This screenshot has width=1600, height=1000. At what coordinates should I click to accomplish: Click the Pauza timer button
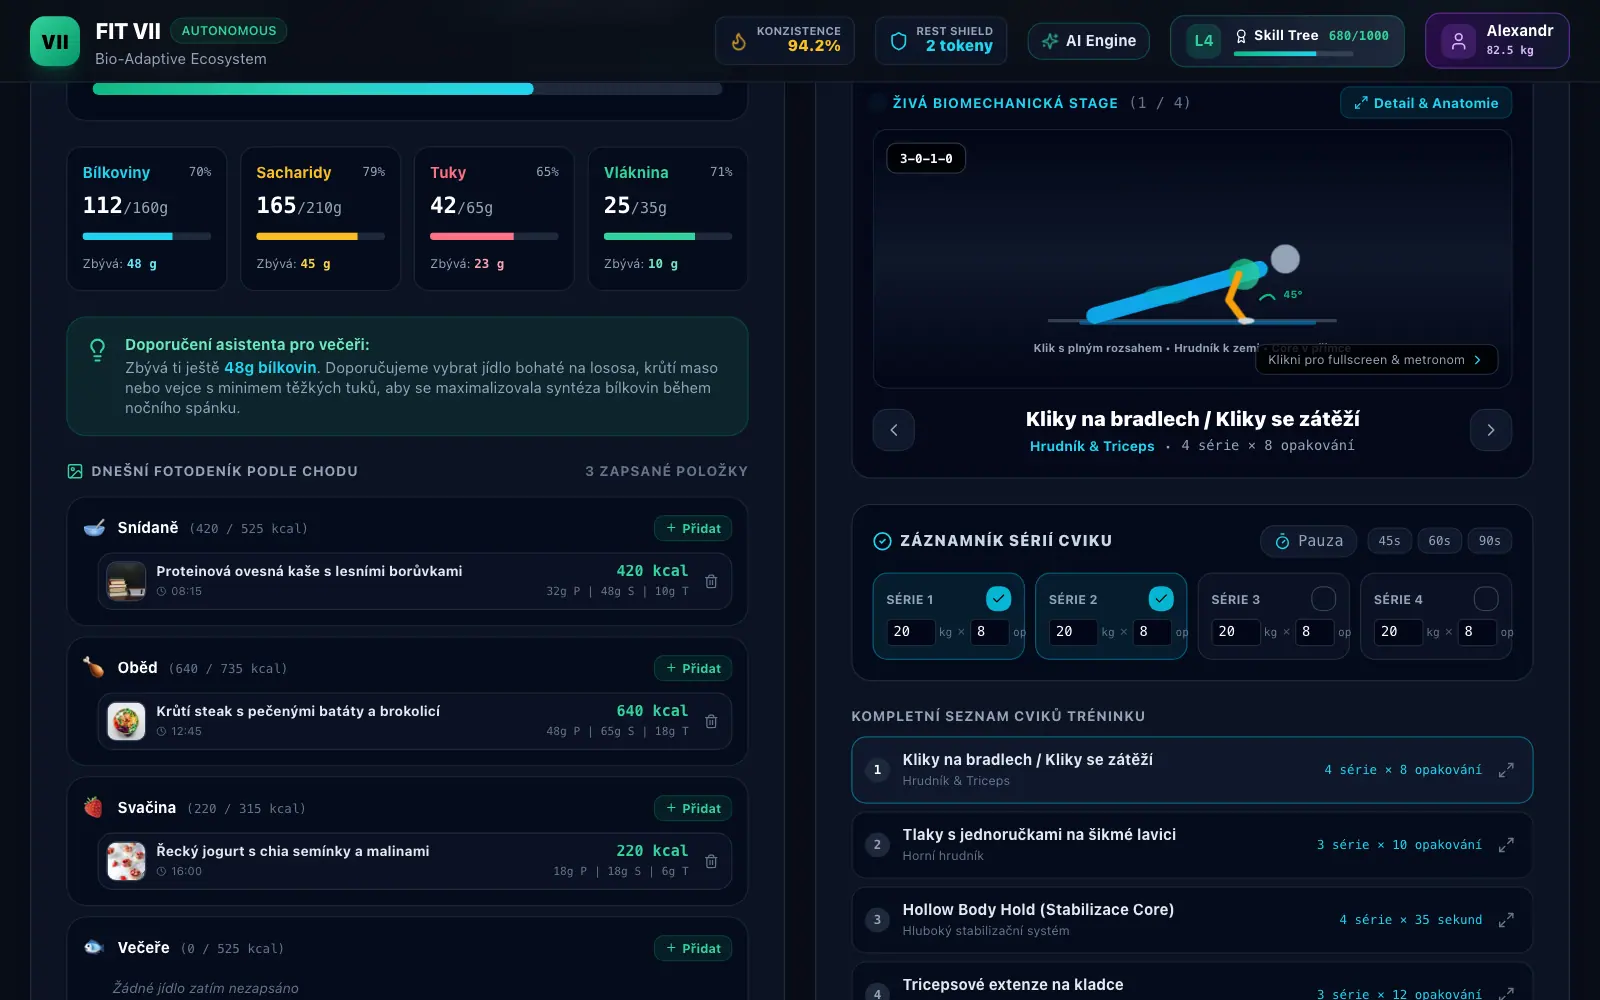click(x=1309, y=541)
